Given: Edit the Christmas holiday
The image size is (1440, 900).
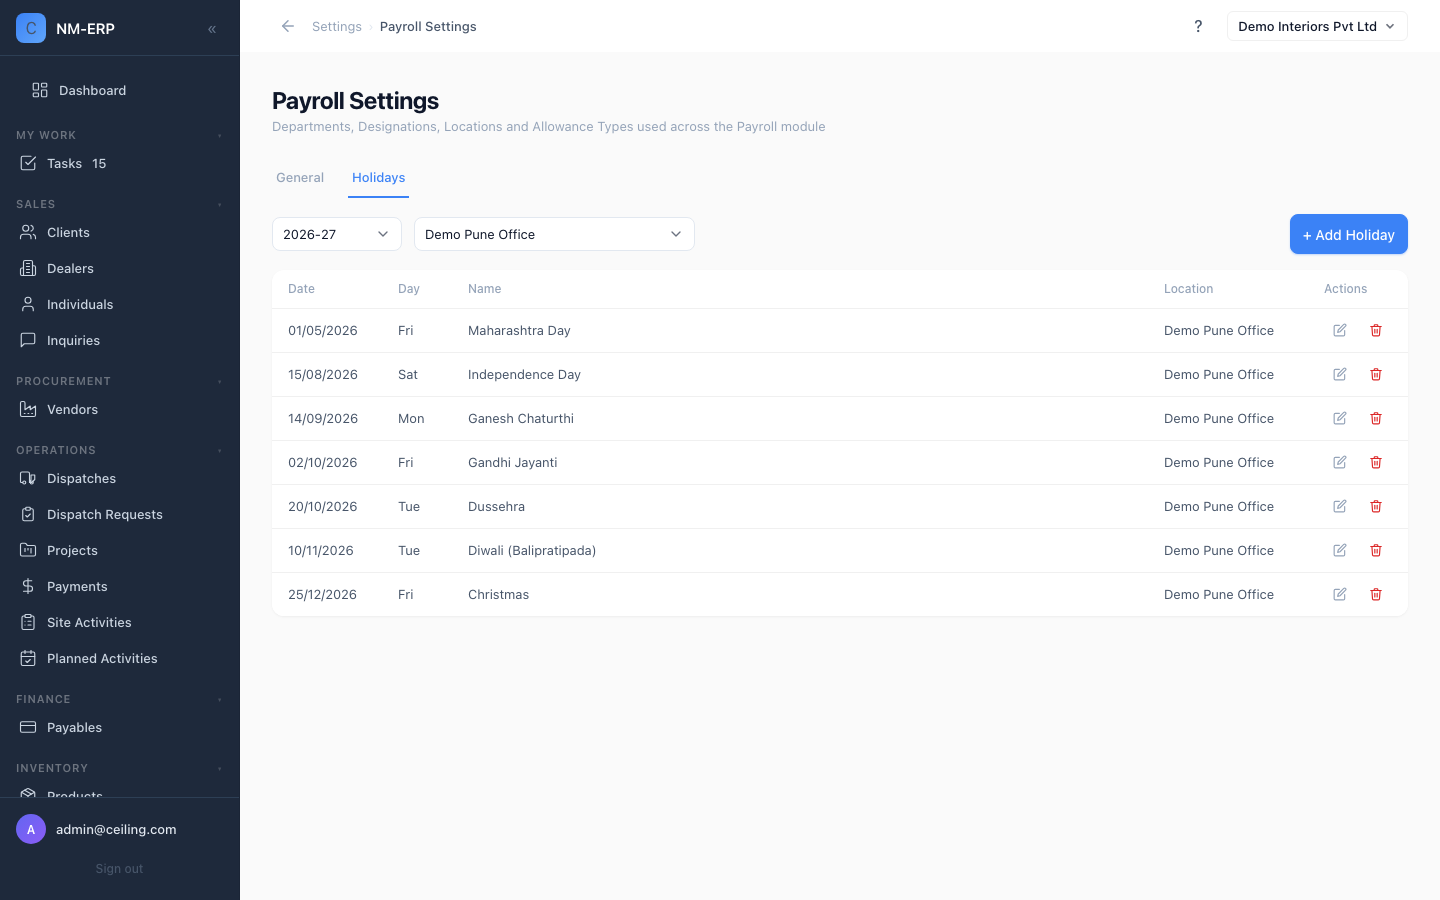Looking at the screenshot, I should (1340, 594).
